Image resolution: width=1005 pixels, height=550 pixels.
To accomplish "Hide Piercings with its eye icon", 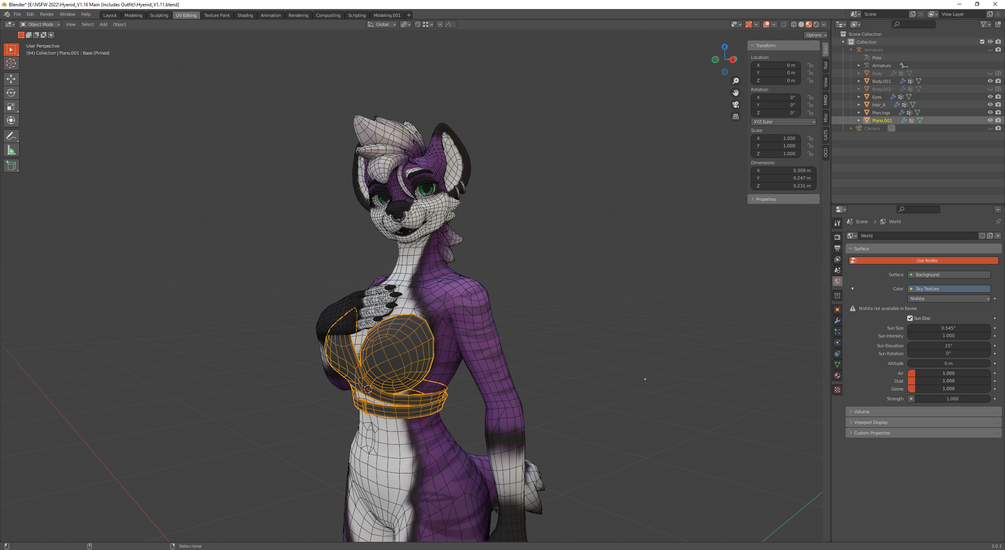I will [x=990, y=112].
